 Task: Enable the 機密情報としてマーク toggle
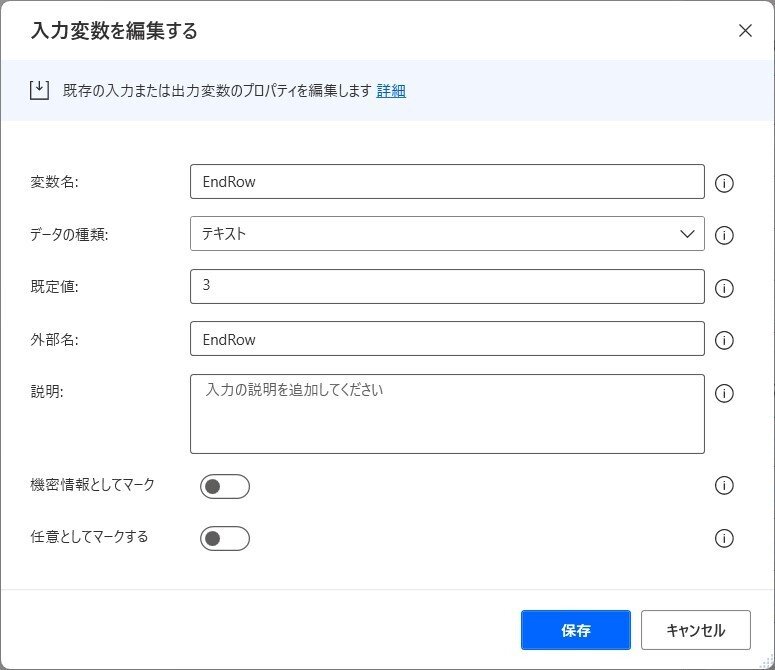(225, 487)
